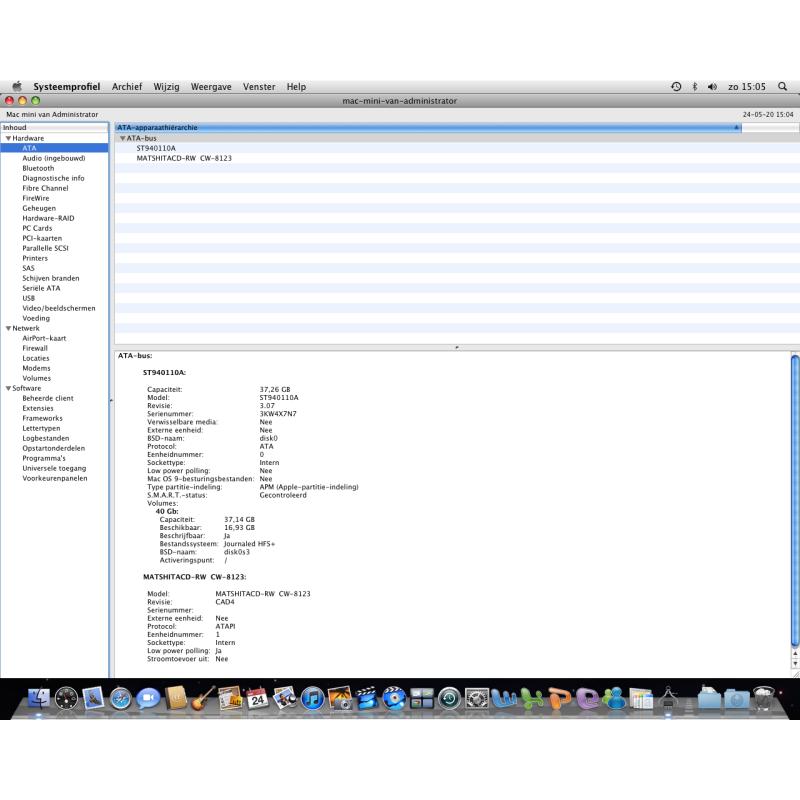The image size is (800, 800).
Task: Open the Help menu
Action: coord(296,87)
